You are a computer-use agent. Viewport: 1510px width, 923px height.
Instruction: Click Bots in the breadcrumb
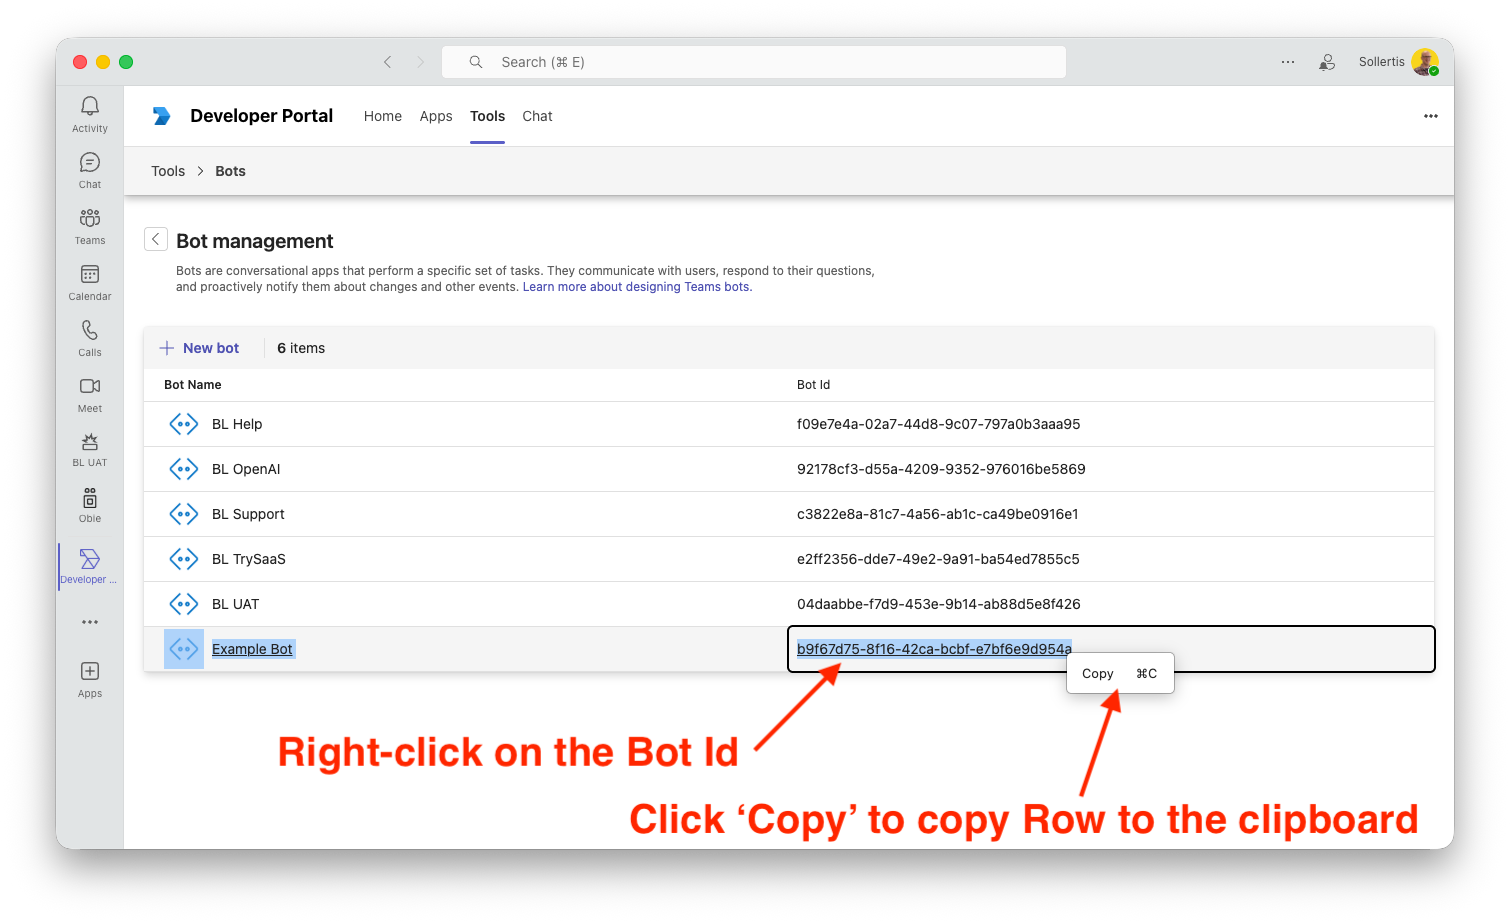[230, 171]
